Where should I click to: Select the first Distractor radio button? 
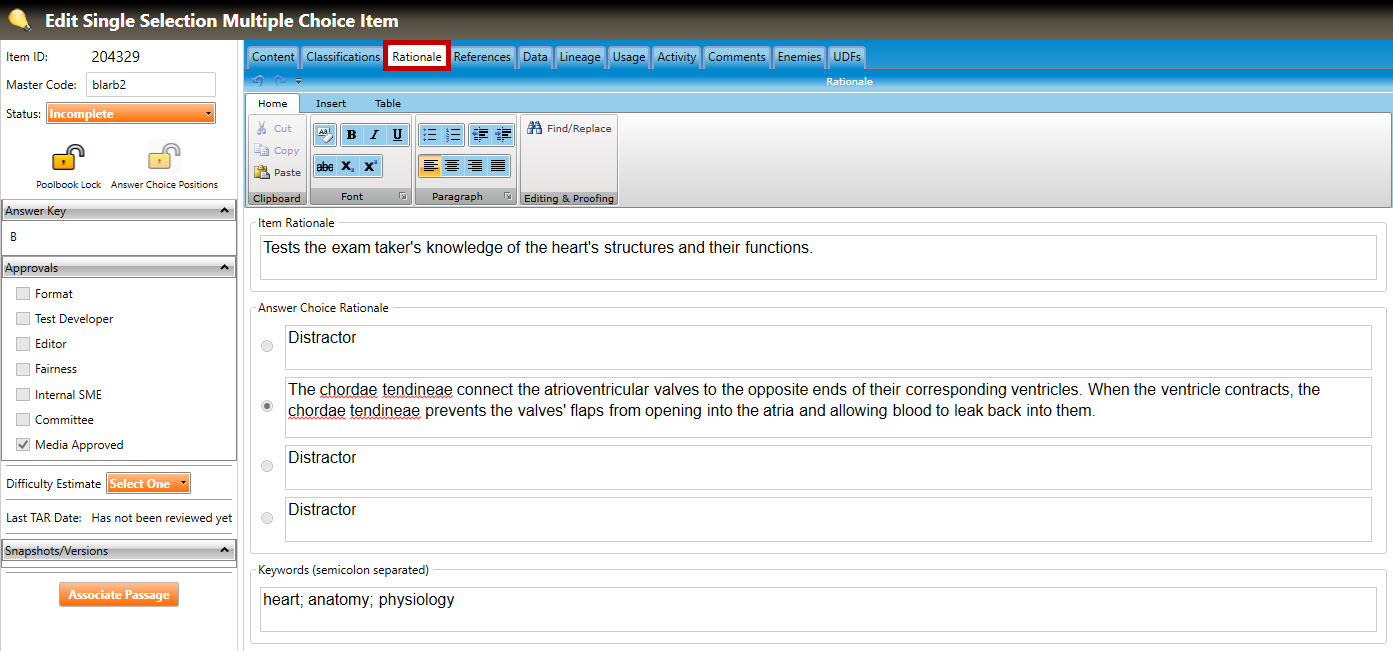(x=267, y=346)
